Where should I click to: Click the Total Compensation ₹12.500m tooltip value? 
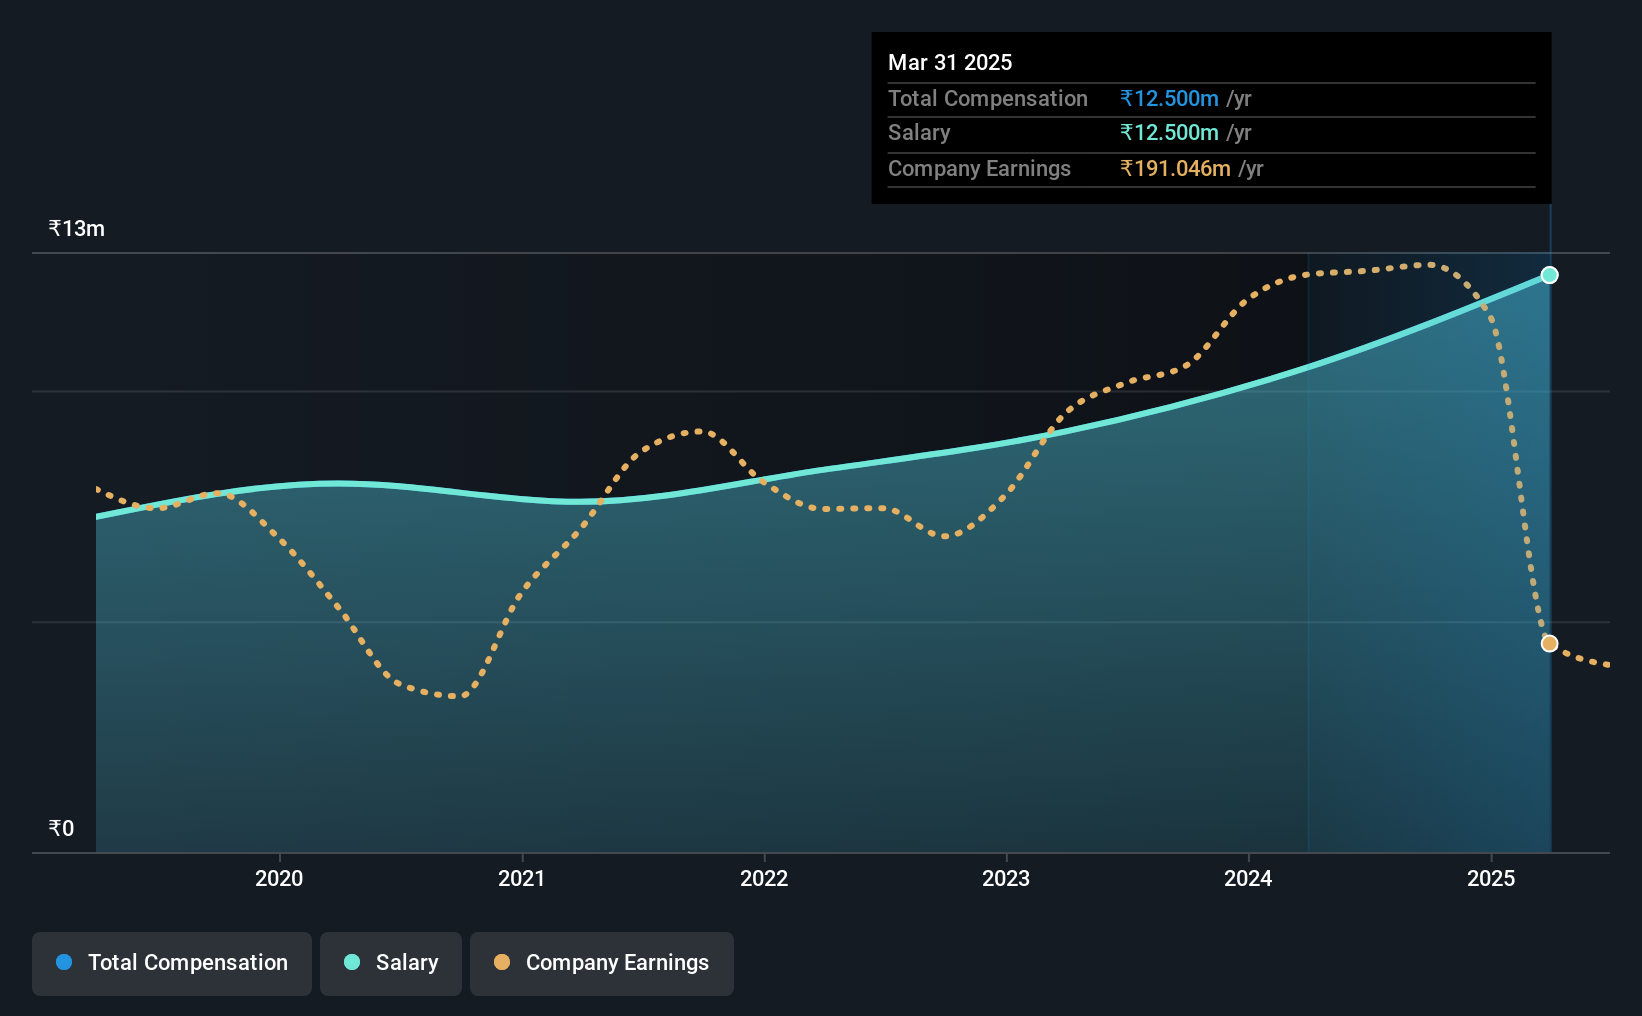1169,98
